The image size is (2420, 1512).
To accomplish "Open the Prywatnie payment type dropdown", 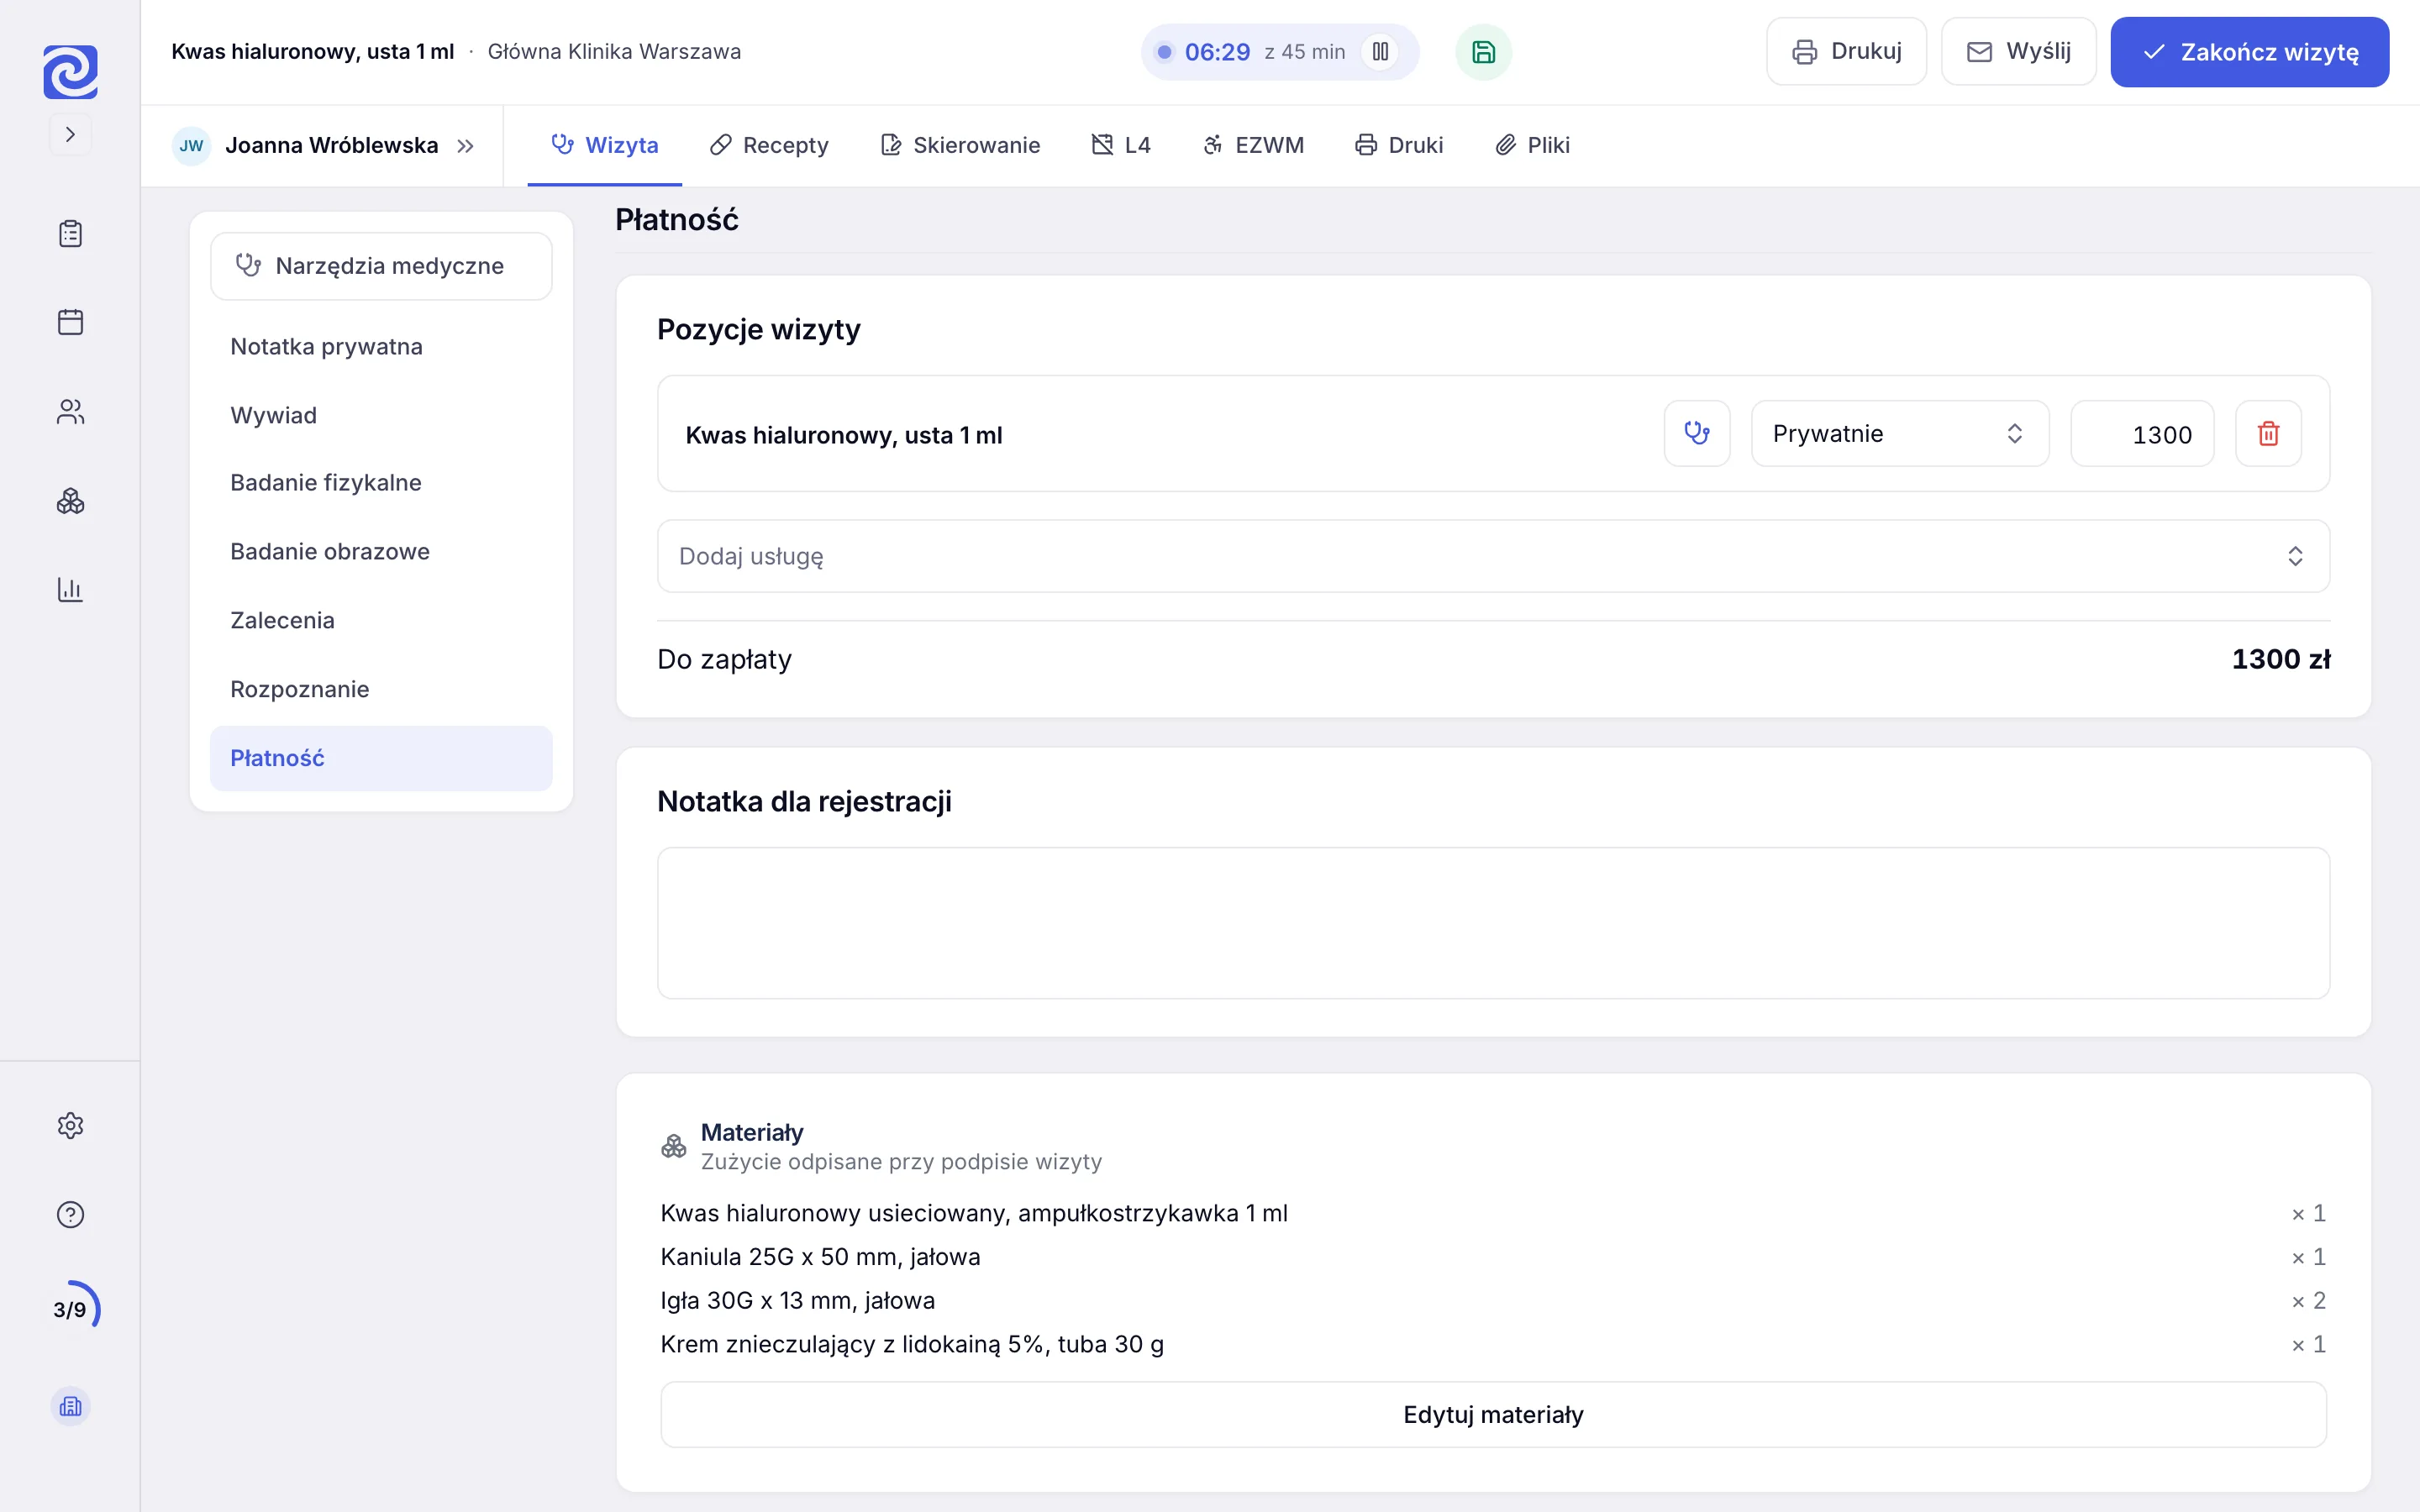I will (x=1900, y=434).
